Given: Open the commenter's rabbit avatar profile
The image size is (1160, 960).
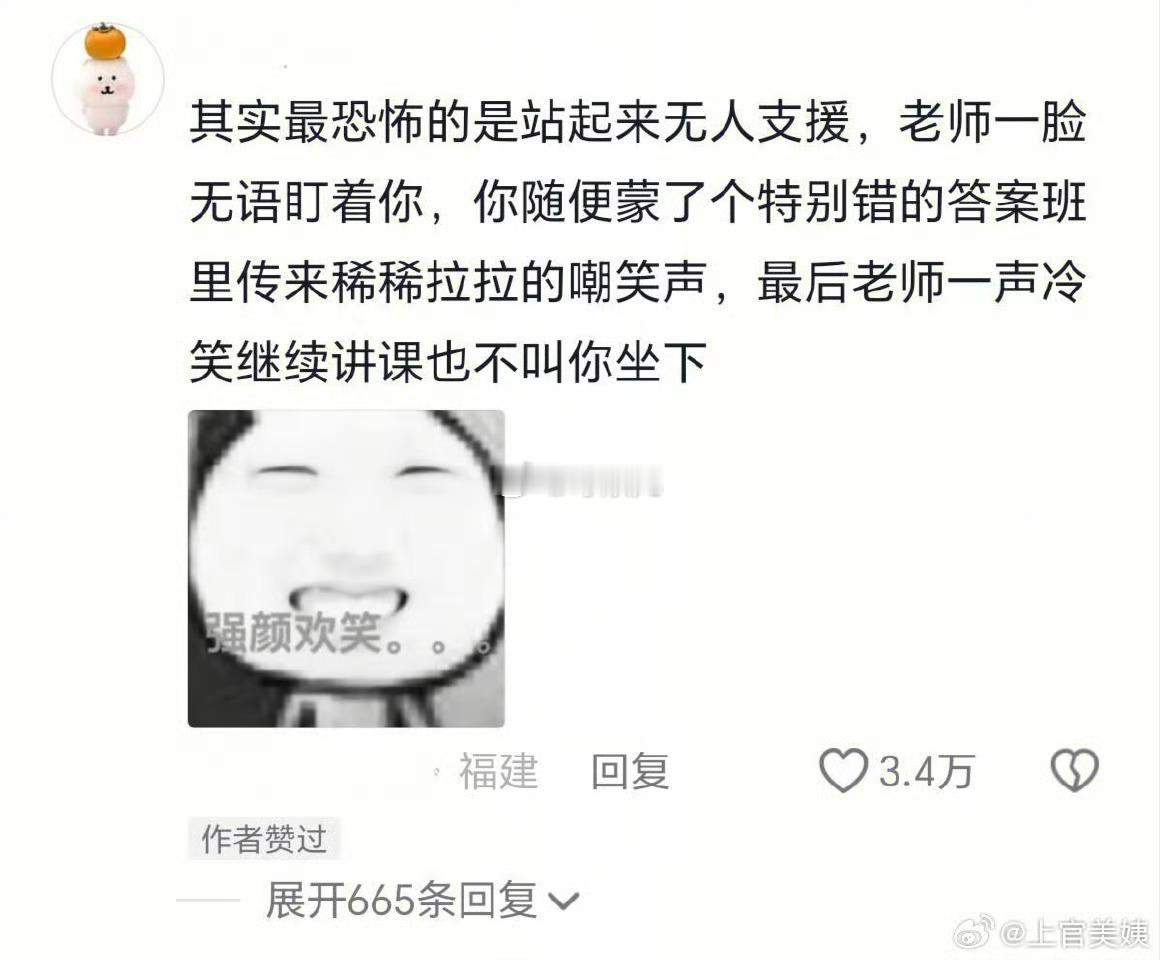Looking at the screenshot, I should 107,79.
